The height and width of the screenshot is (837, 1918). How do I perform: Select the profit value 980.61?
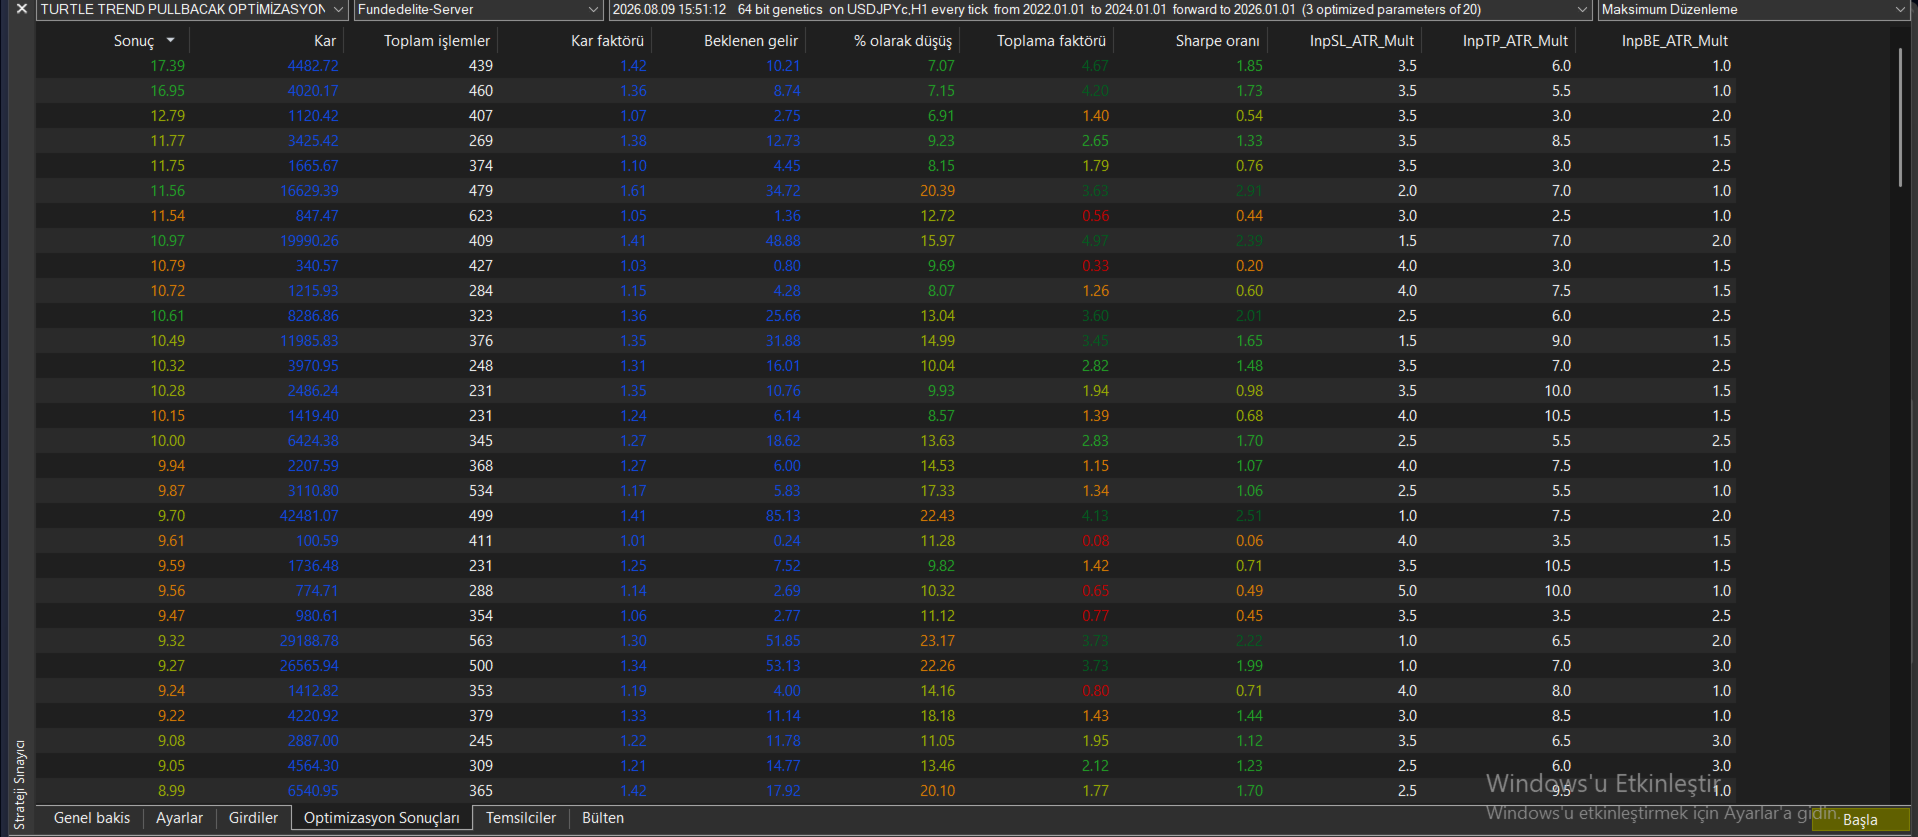click(x=317, y=616)
